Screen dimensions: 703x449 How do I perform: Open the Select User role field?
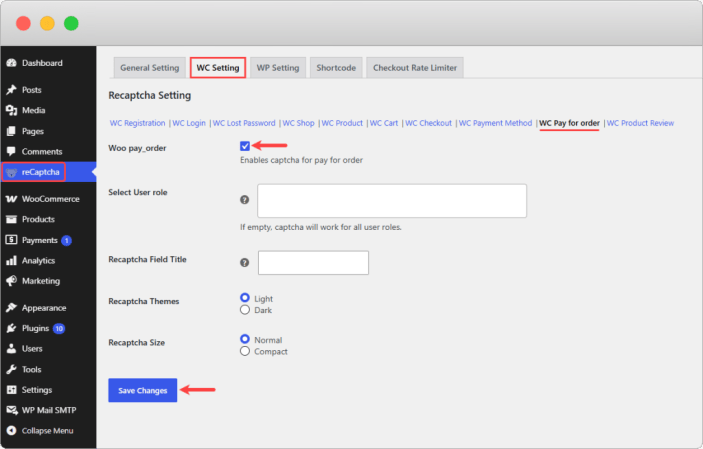[392, 201]
